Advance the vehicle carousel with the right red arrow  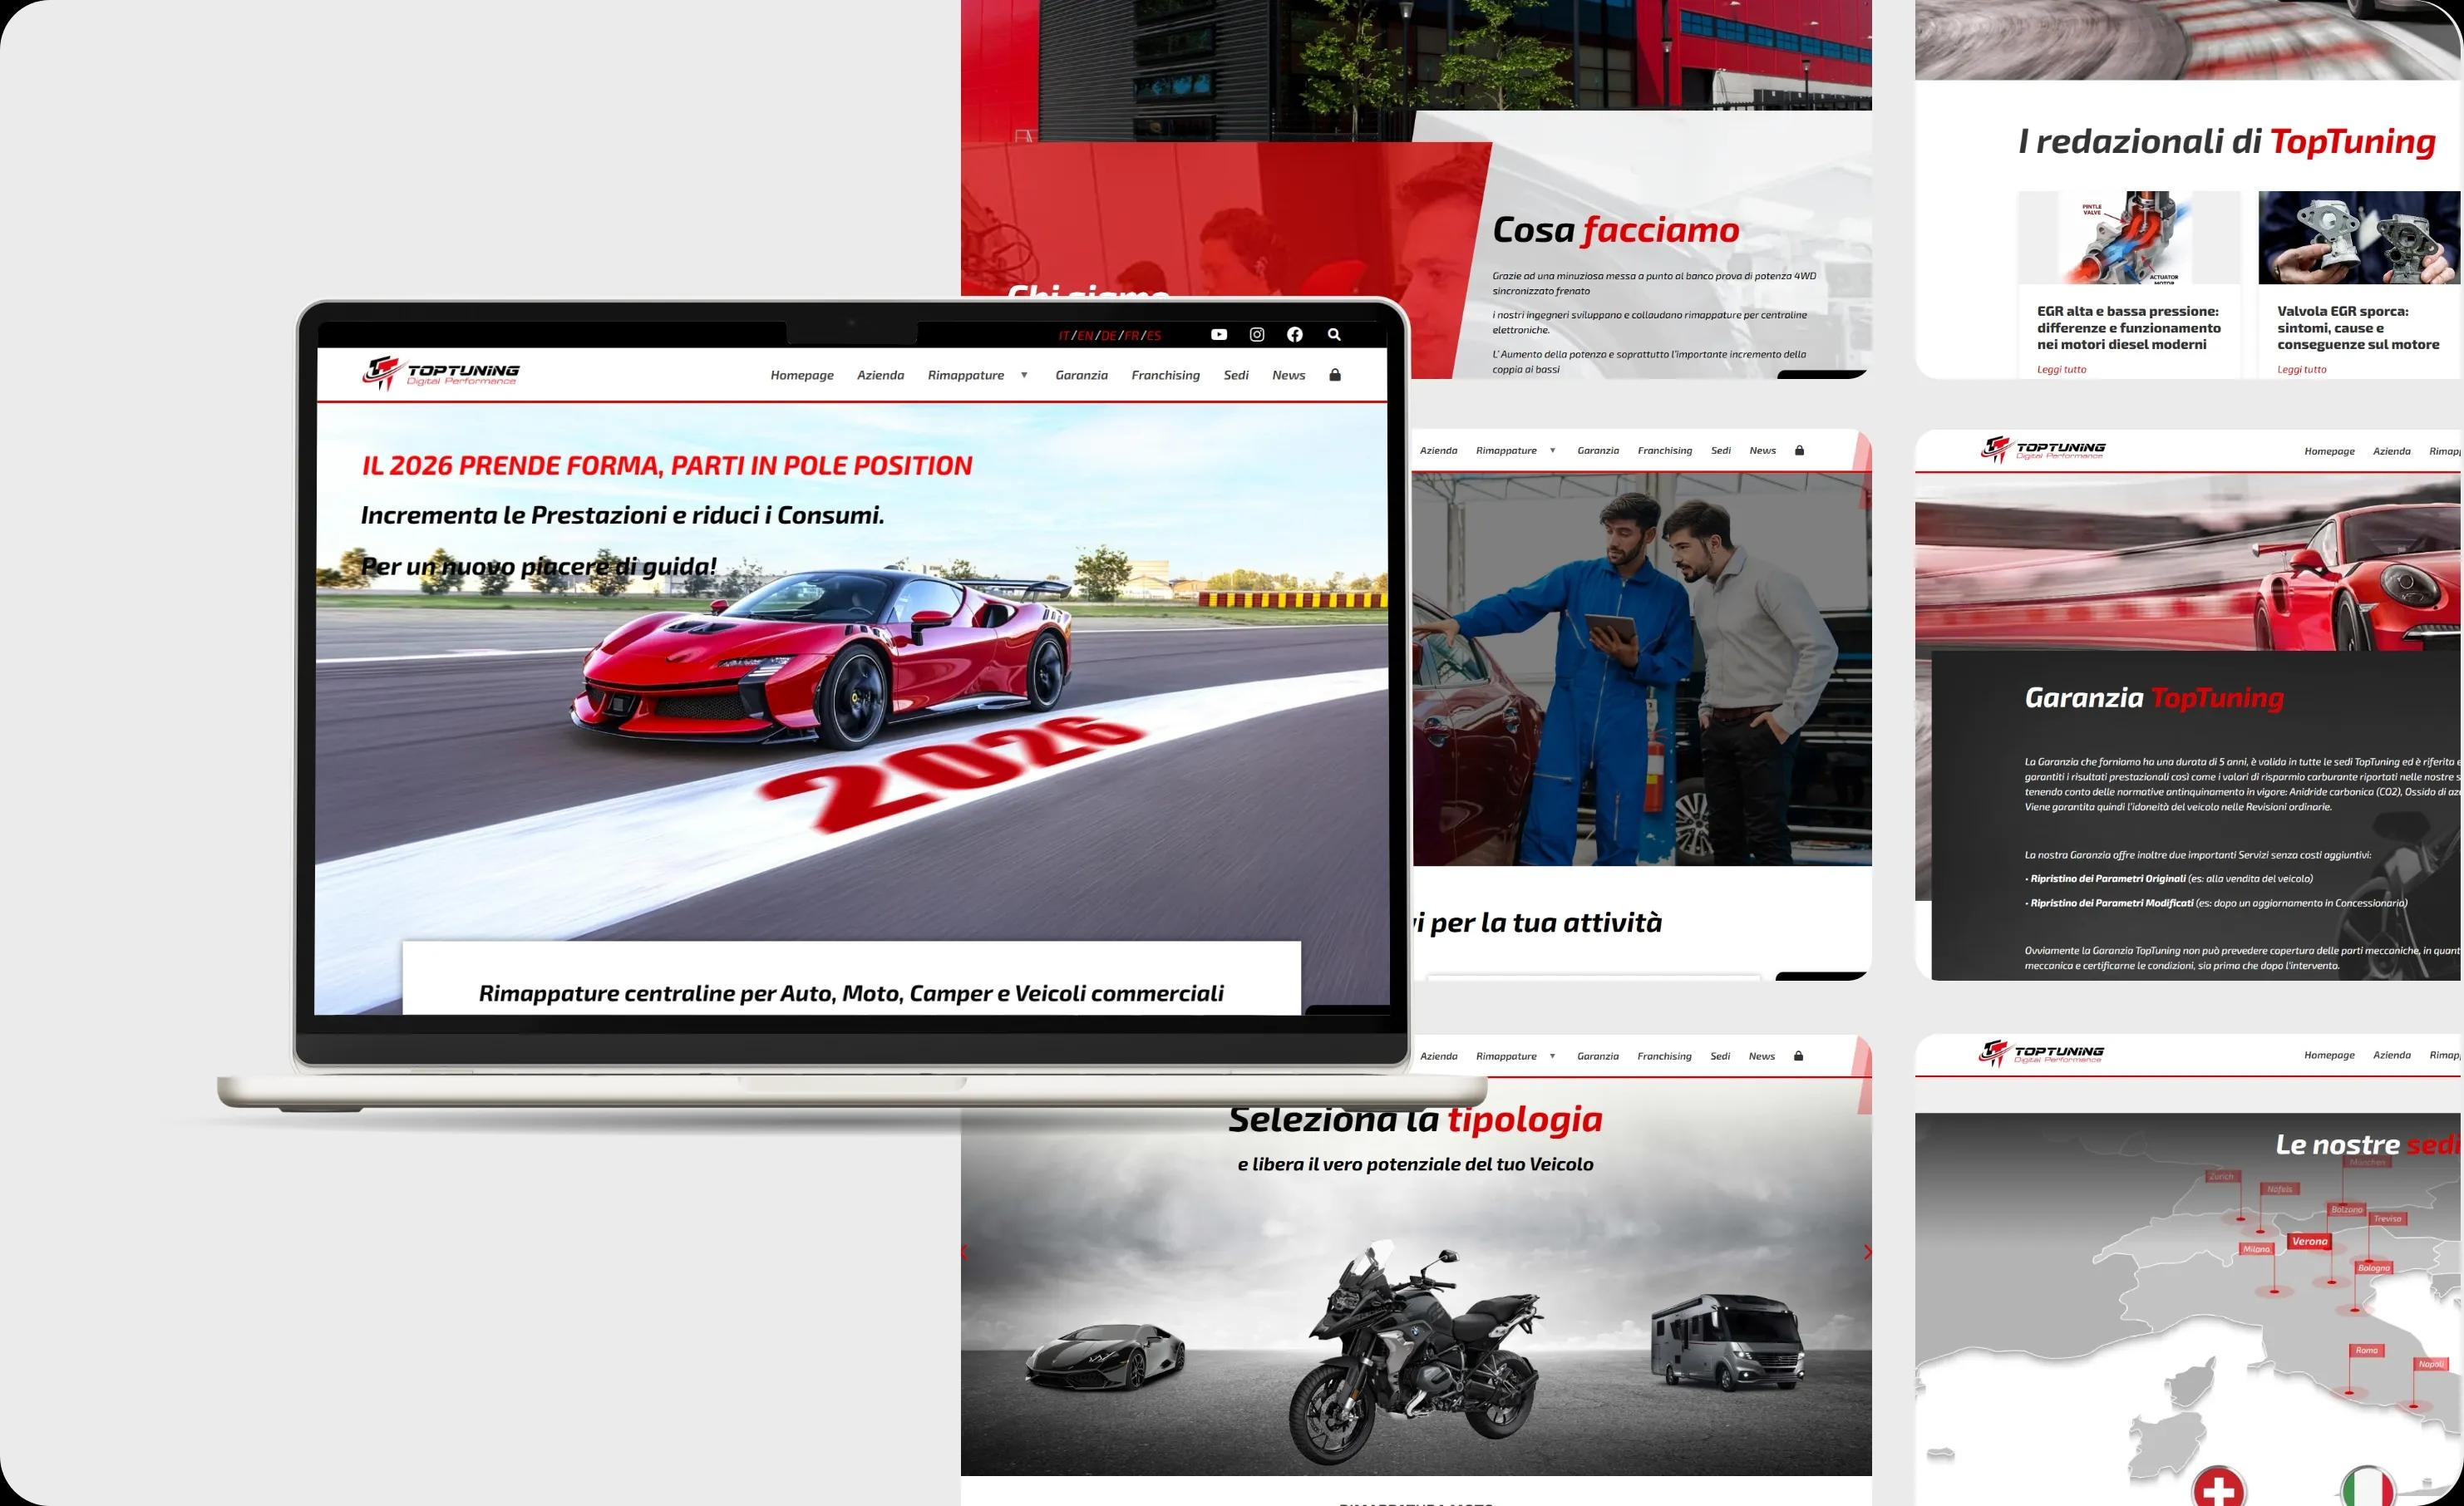point(1866,1252)
